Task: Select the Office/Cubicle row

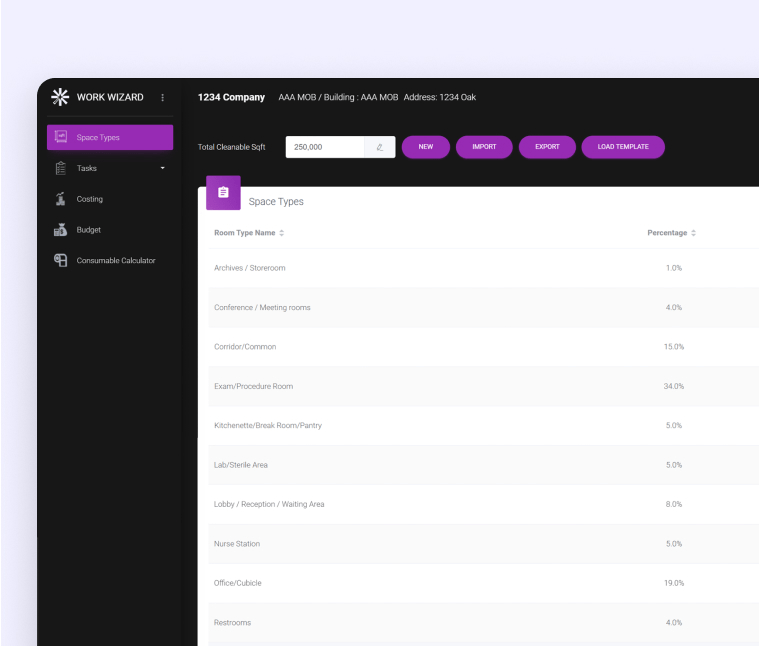Action: (x=484, y=583)
